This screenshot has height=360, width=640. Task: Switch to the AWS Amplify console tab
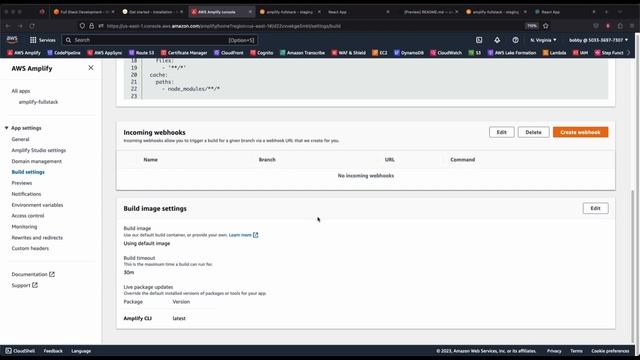pos(221,12)
